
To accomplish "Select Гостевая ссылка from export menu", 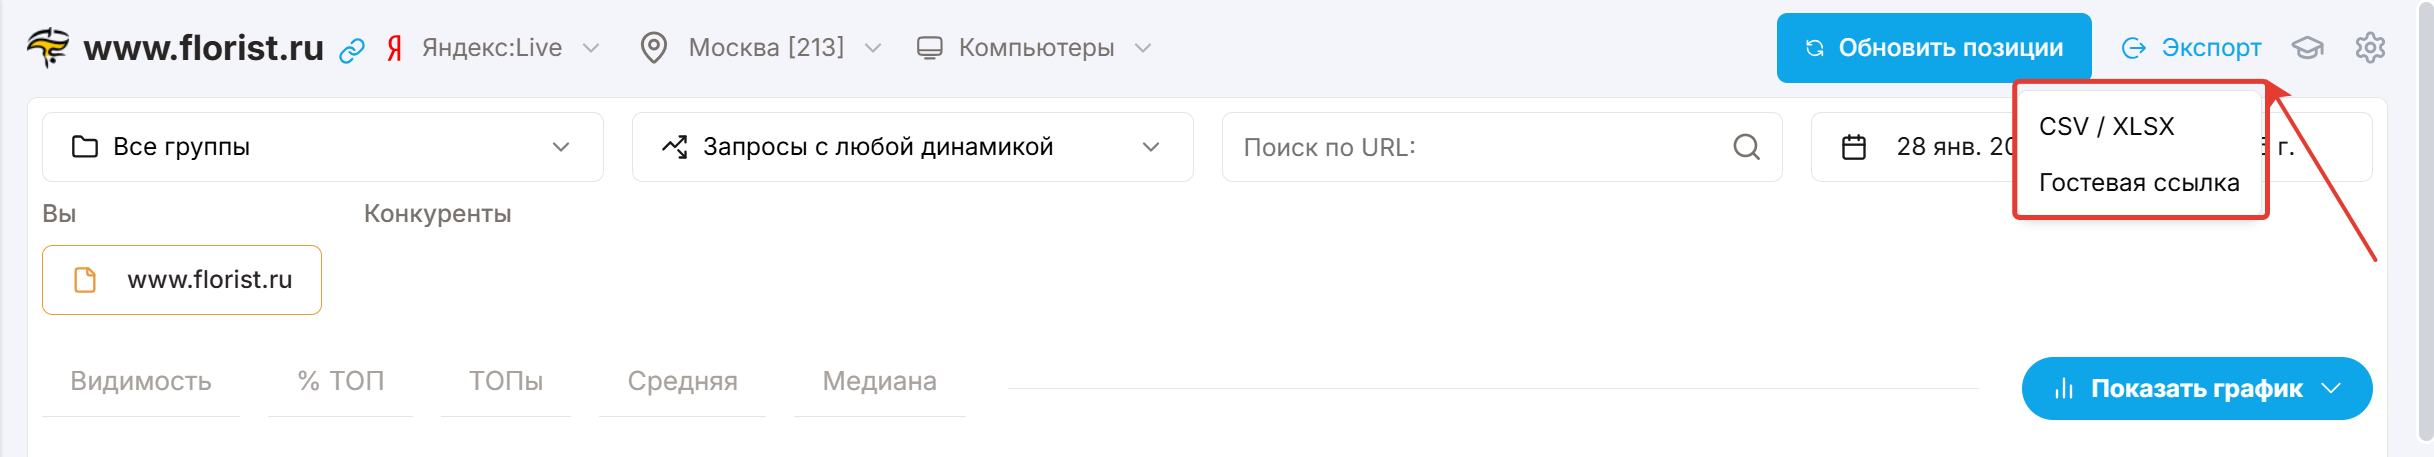I will click(x=2138, y=183).
